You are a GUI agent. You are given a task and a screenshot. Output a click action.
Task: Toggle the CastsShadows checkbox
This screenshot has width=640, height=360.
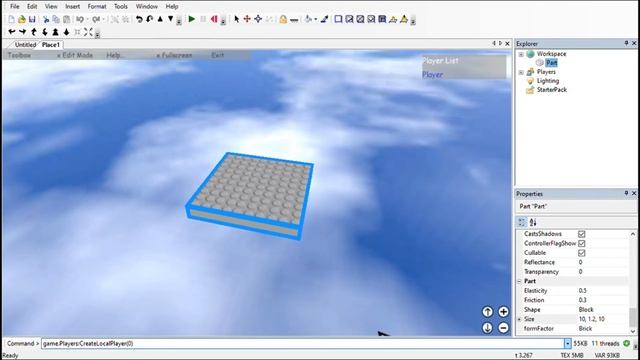(x=582, y=234)
